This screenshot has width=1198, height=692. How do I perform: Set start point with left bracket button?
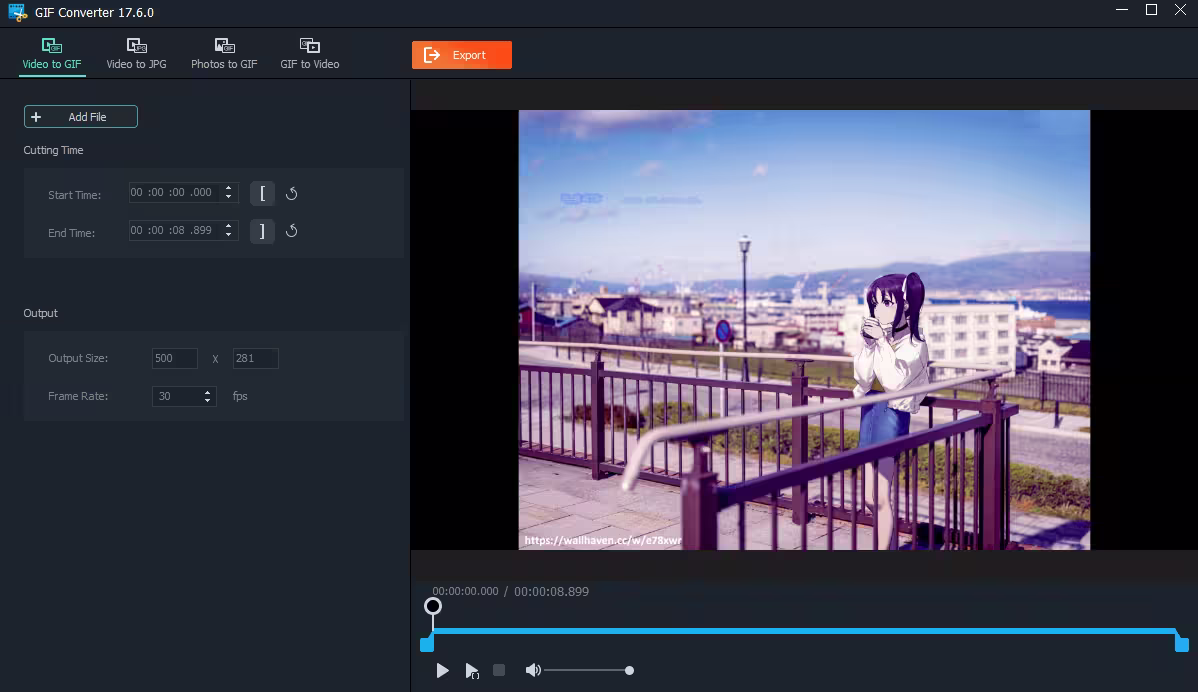click(x=262, y=194)
